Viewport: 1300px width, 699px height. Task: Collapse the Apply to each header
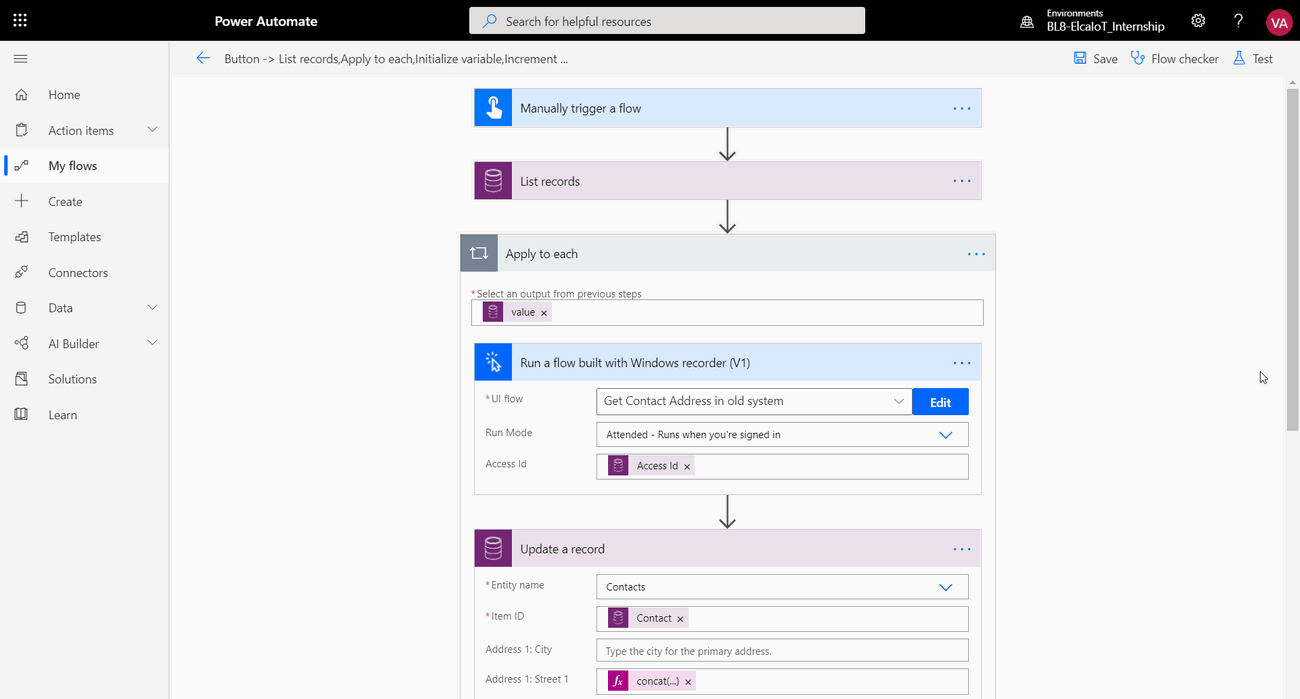pyautogui.click(x=727, y=254)
